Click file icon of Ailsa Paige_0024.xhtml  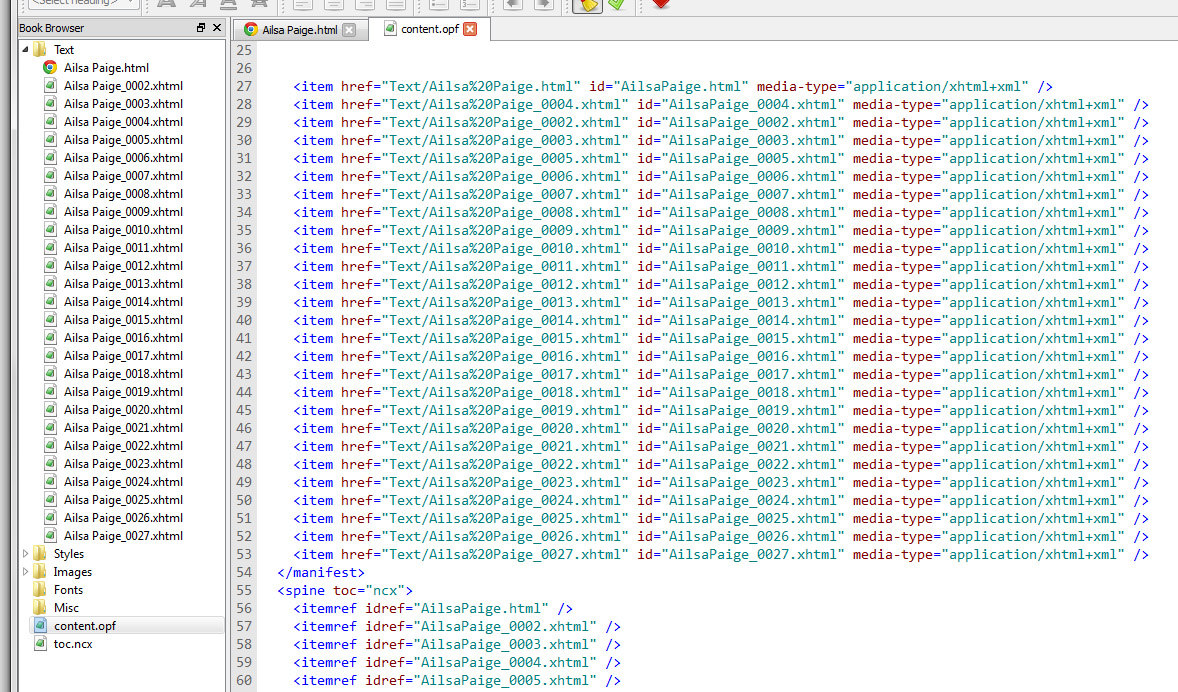pyautogui.click(x=50, y=482)
